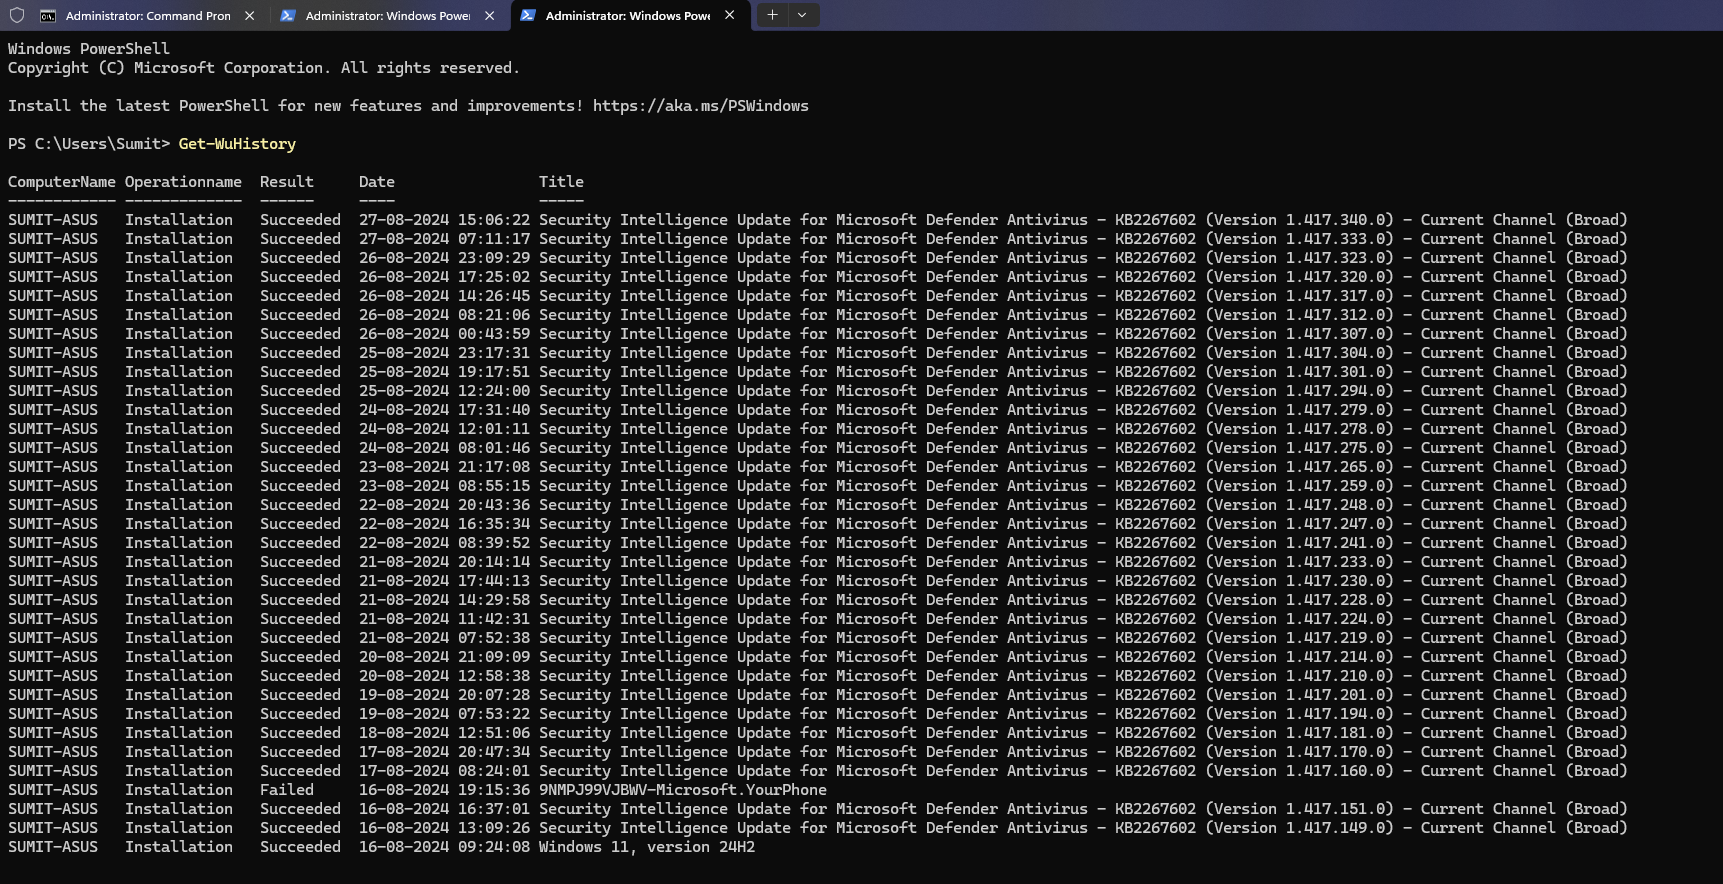The width and height of the screenshot is (1723, 884).
Task: Click the 9NMPJ99VJBWV-Microsoft.YourPhone title
Action: coord(683,790)
